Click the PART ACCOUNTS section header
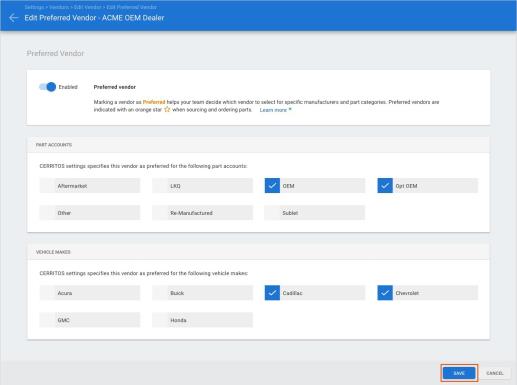Screen dimensions: 517x385 click(54, 145)
